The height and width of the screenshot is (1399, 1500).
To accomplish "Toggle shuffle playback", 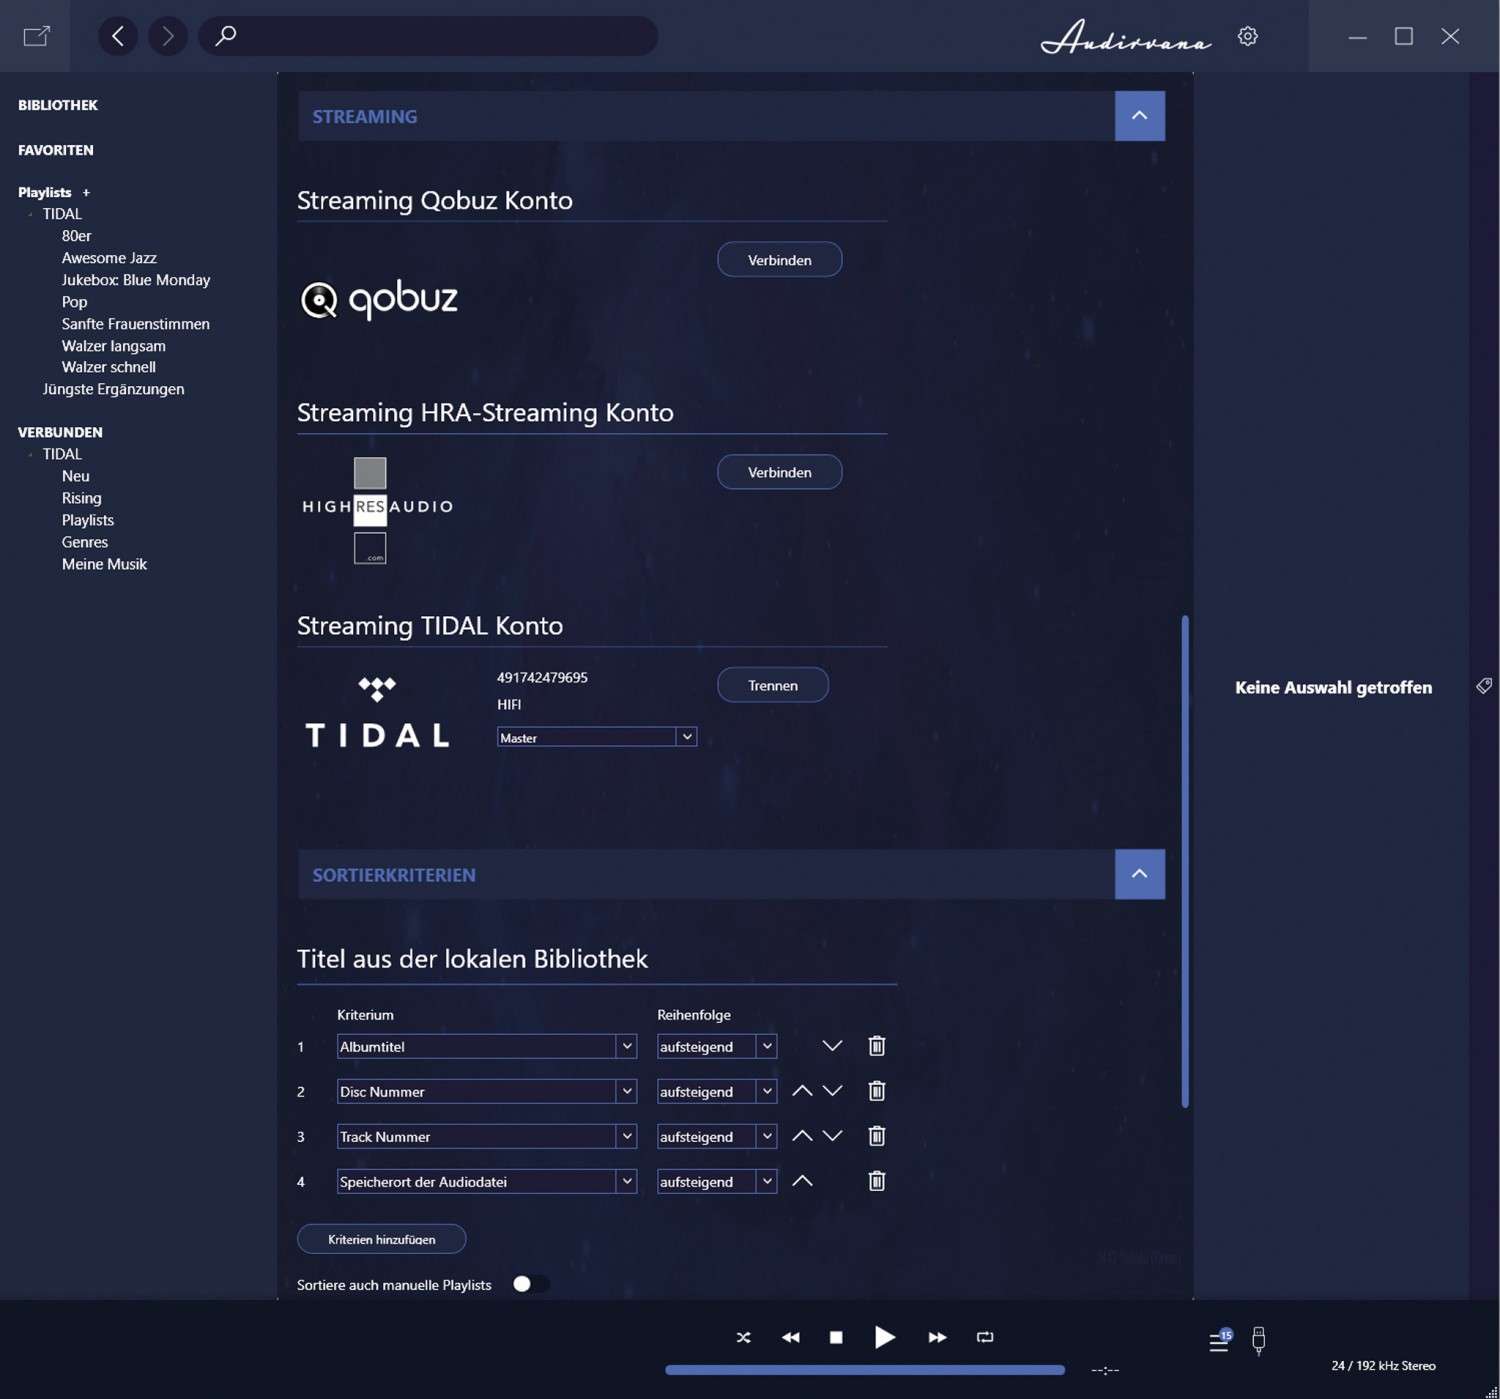I will point(743,1337).
